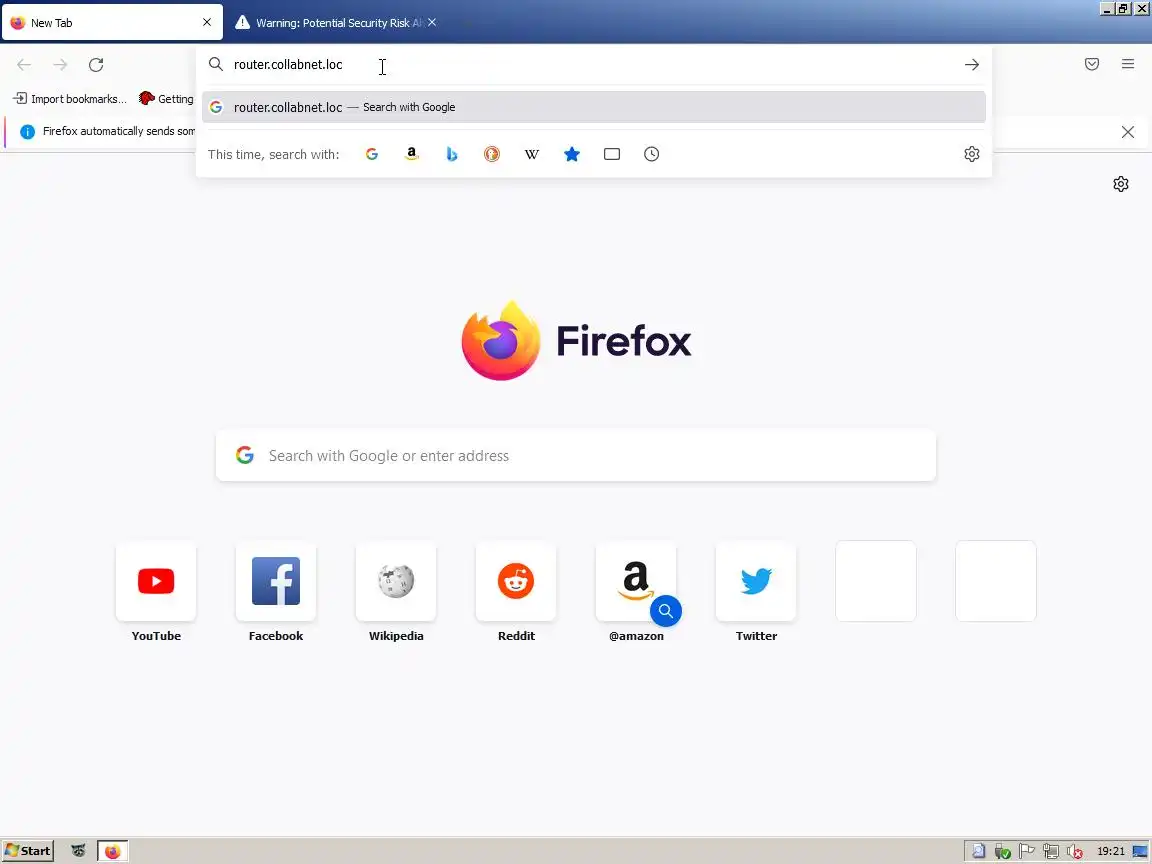Reload the current page
Image resolution: width=1152 pixels, height=864 pixels.
[x=96, y=65]
